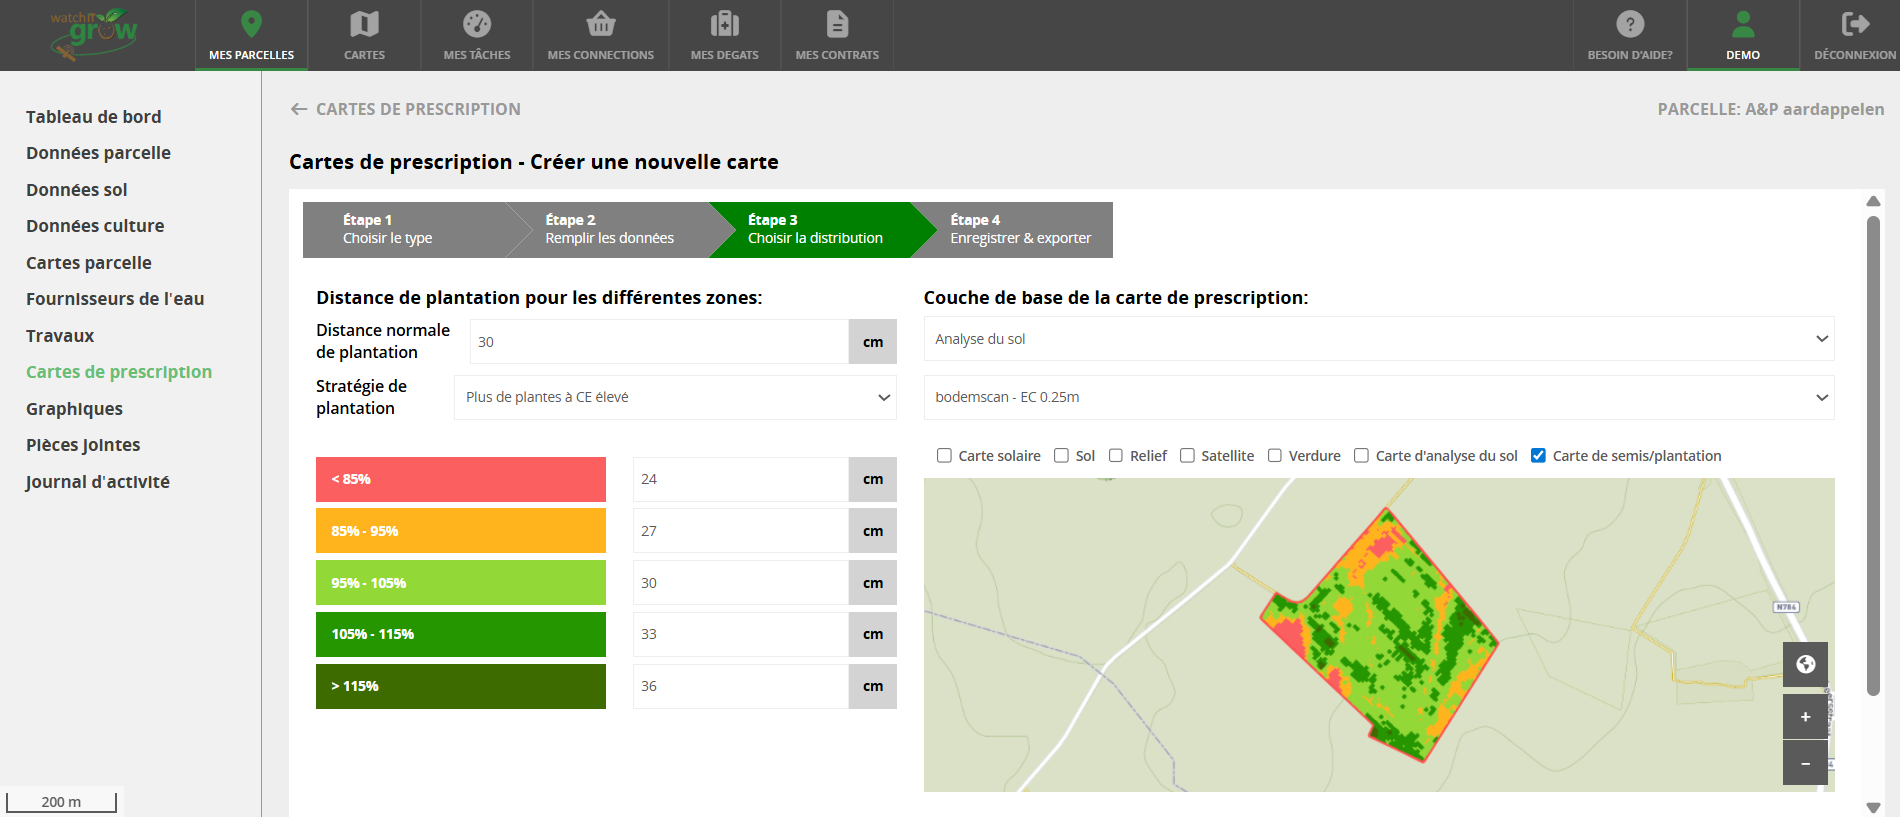Click the 105% - 115% distance field (33)
The height and width of the screenshot is (817, 1900).
[741, 634]
